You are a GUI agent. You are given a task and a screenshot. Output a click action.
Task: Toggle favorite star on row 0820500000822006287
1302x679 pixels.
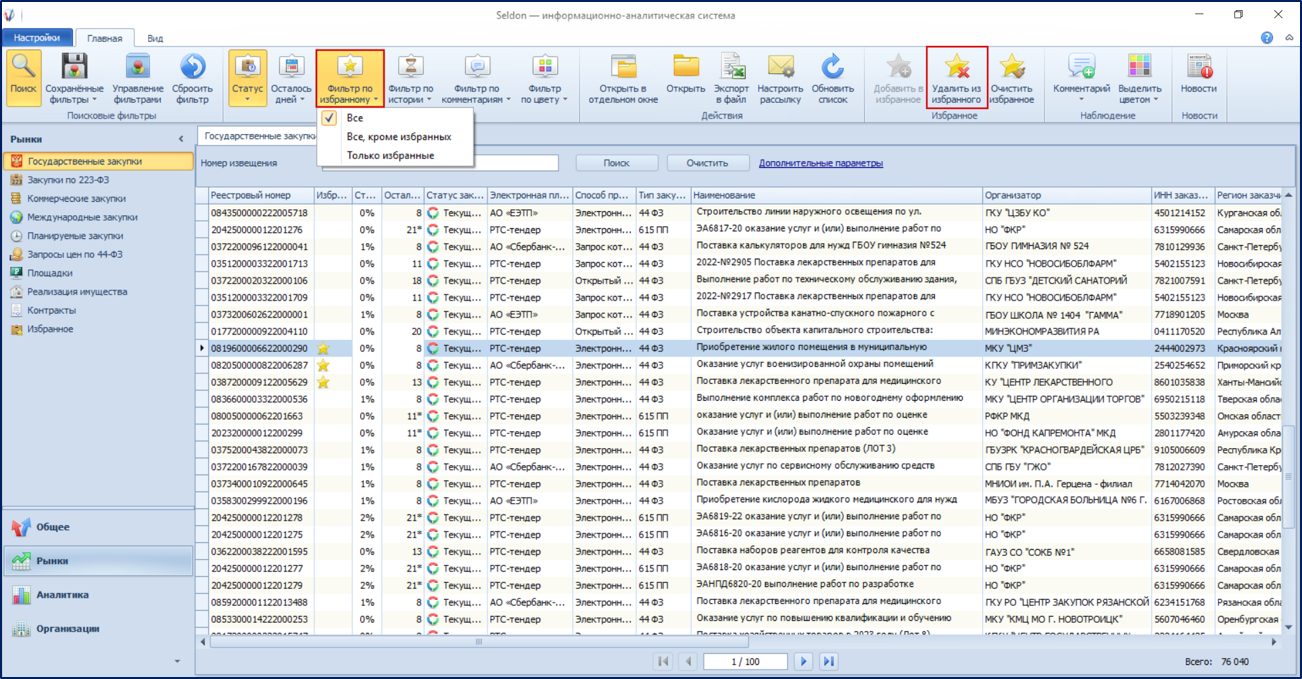tap(324, 366)
